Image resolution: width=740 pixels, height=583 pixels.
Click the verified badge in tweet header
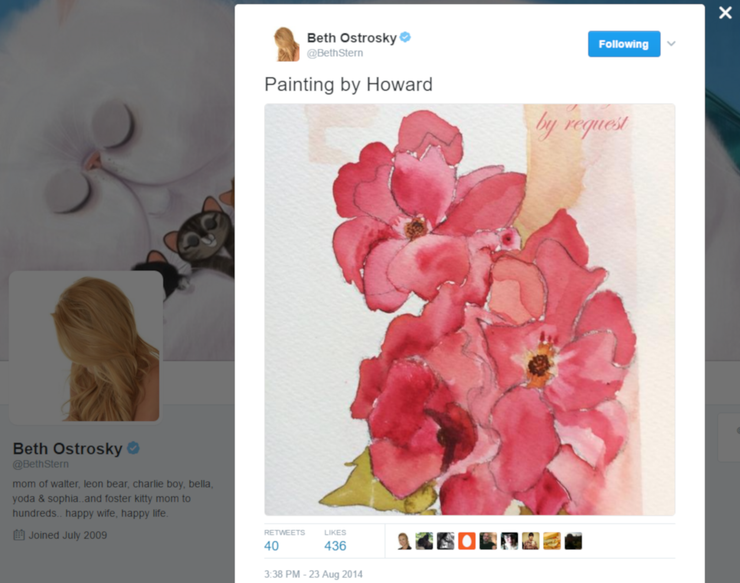pyautogui.click(x=405, y=37)
